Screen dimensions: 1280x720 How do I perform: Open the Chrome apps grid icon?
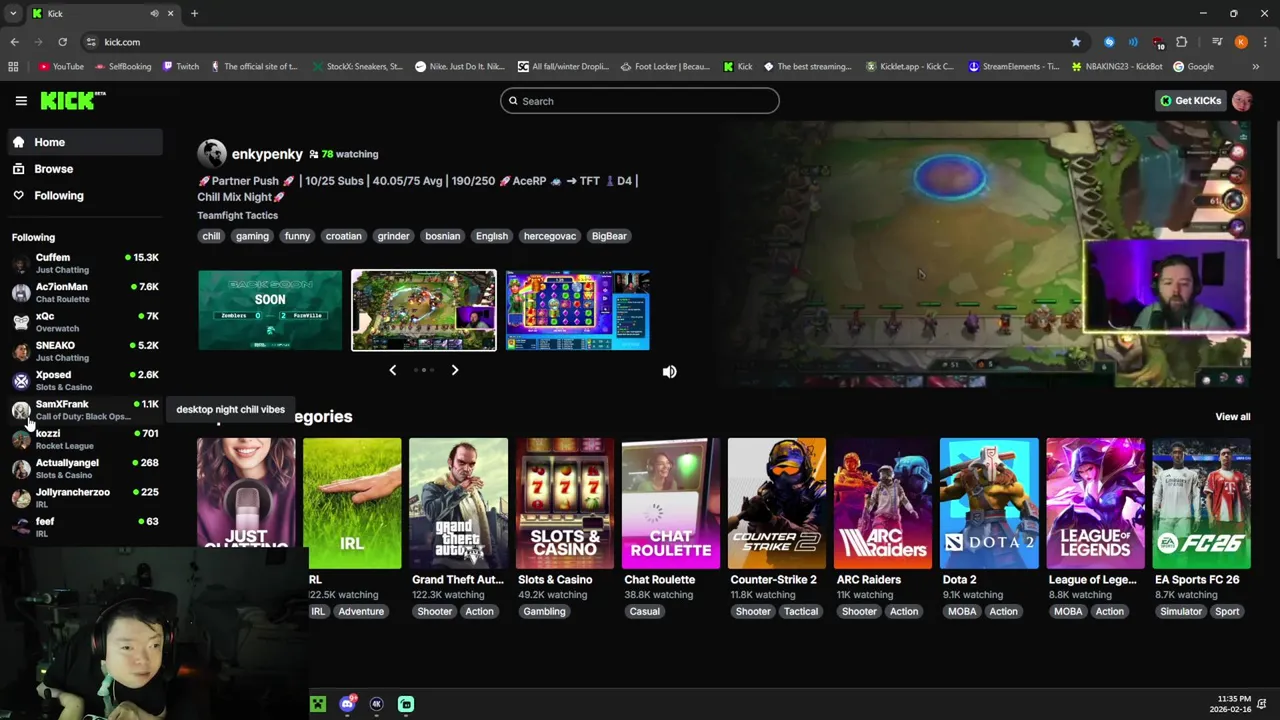coord(13,67)
